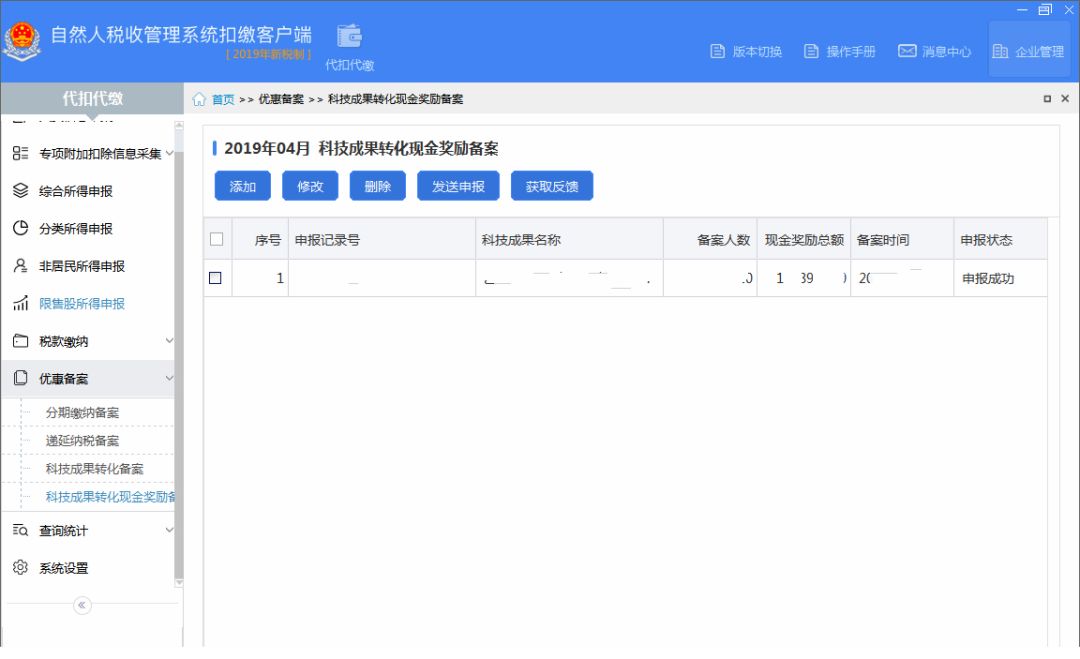Select 递延纳税备案 submenu item
This screenshot has height=659, width=1080.
(82, 441)
